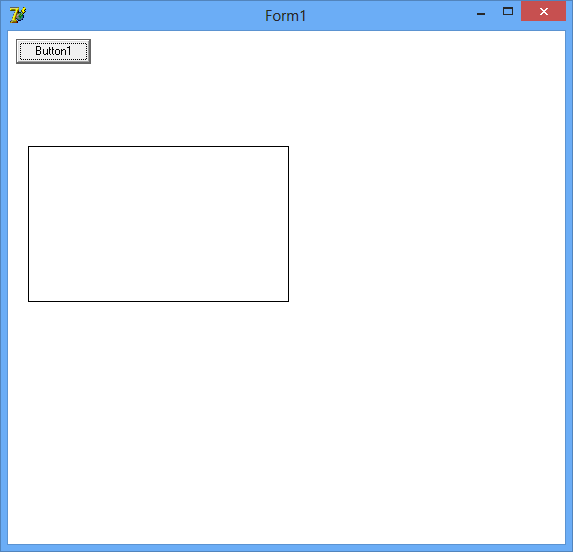Viewport: 573px width, 552px height.
Task: Click empty form area right of rectangle
Action: (427, 224)
